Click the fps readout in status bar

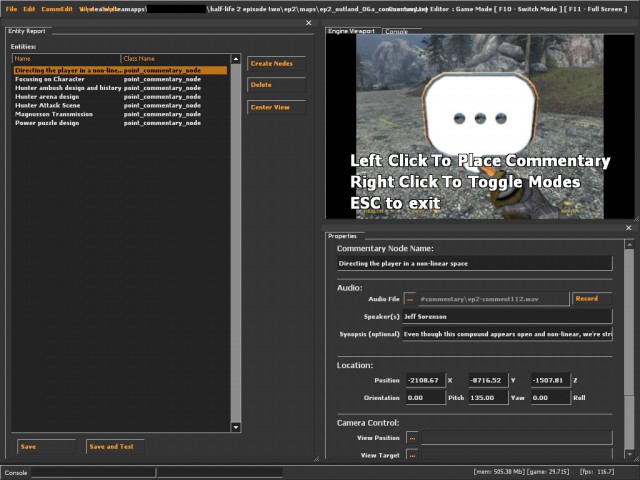point(597,472)
